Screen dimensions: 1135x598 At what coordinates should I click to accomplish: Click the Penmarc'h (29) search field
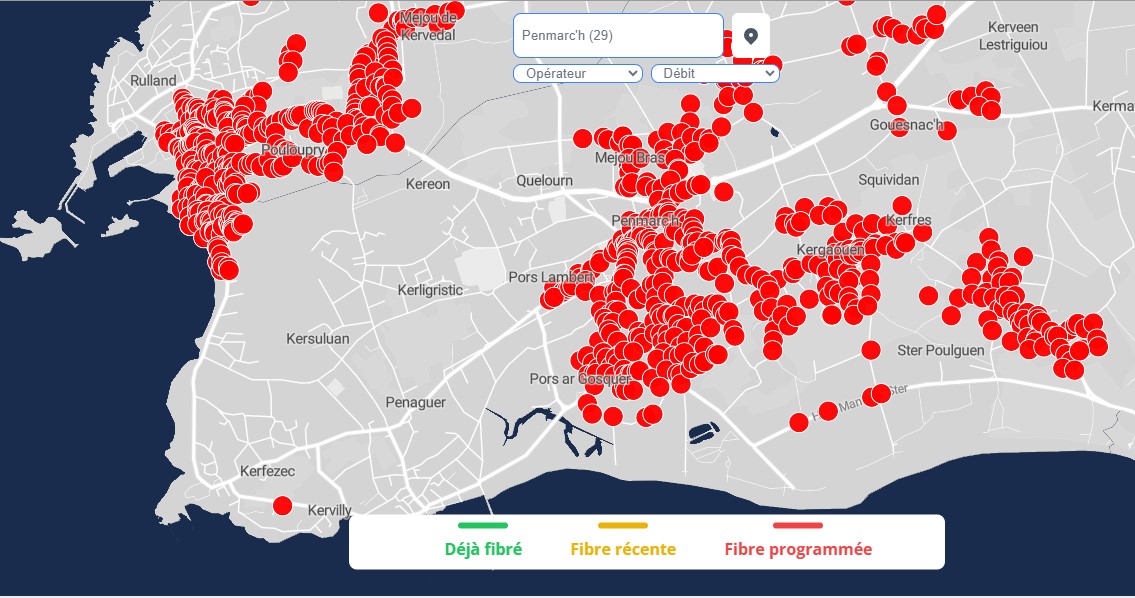[x=617, y=36]
